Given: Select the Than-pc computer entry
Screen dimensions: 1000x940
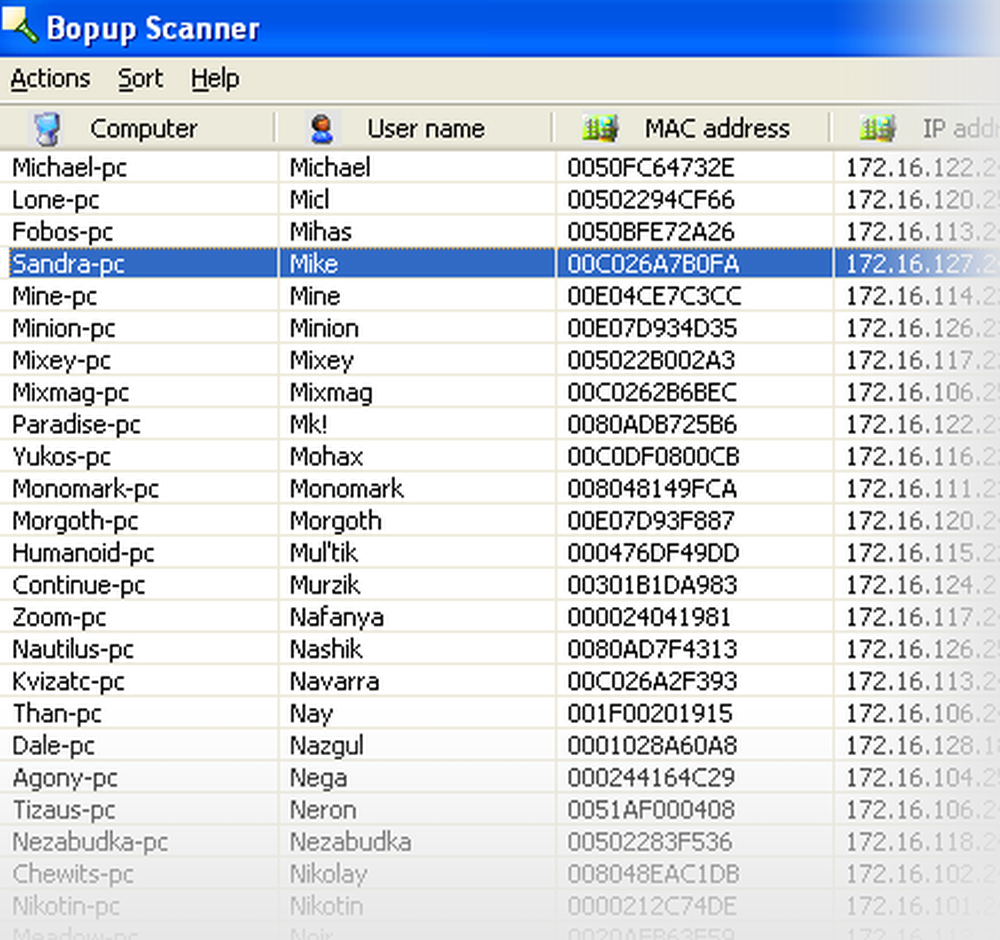Looking at the screenshot, I should click(57, 714).
